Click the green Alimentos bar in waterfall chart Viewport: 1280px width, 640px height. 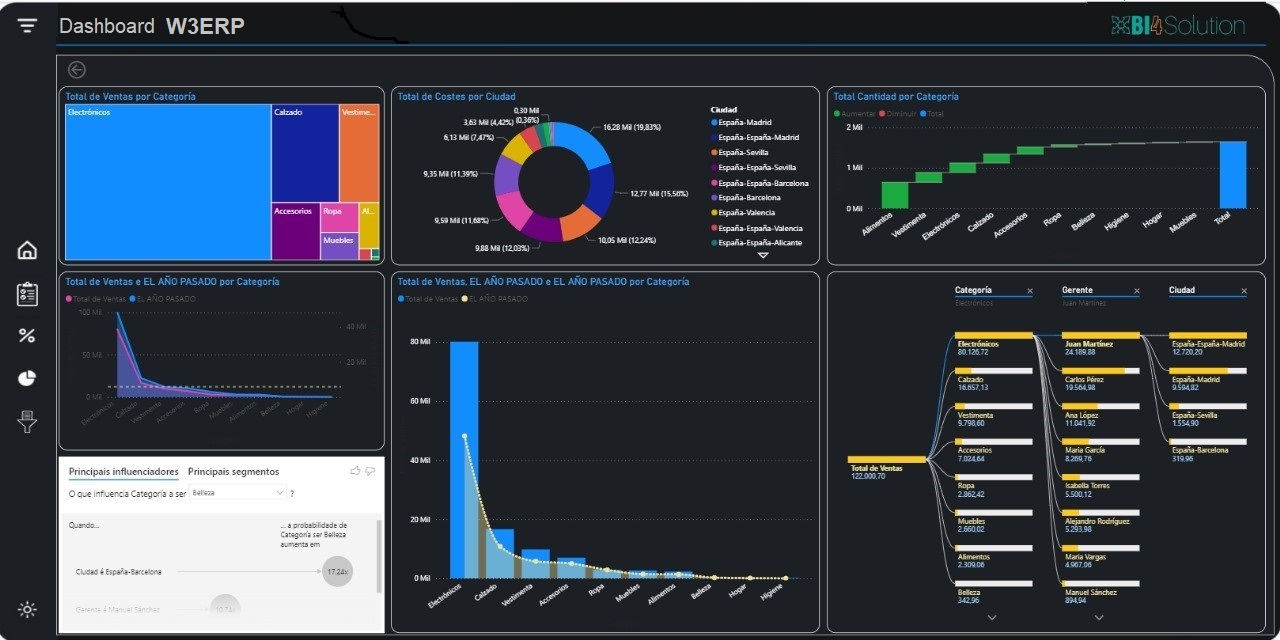[895, 195]
